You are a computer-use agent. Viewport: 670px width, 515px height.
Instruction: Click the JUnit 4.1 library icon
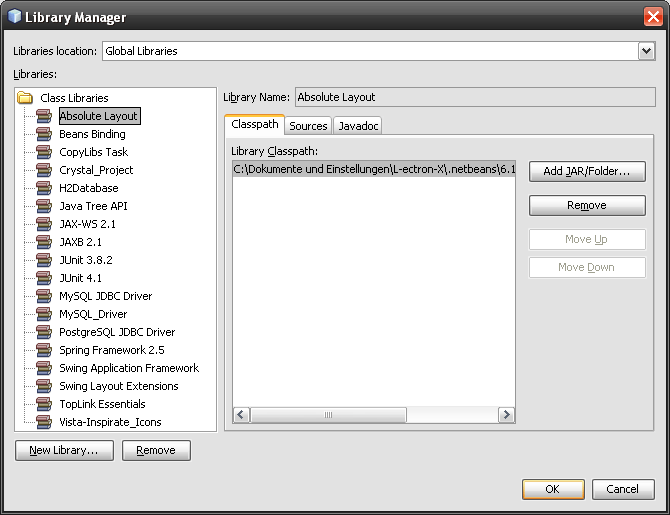point(44,278)
